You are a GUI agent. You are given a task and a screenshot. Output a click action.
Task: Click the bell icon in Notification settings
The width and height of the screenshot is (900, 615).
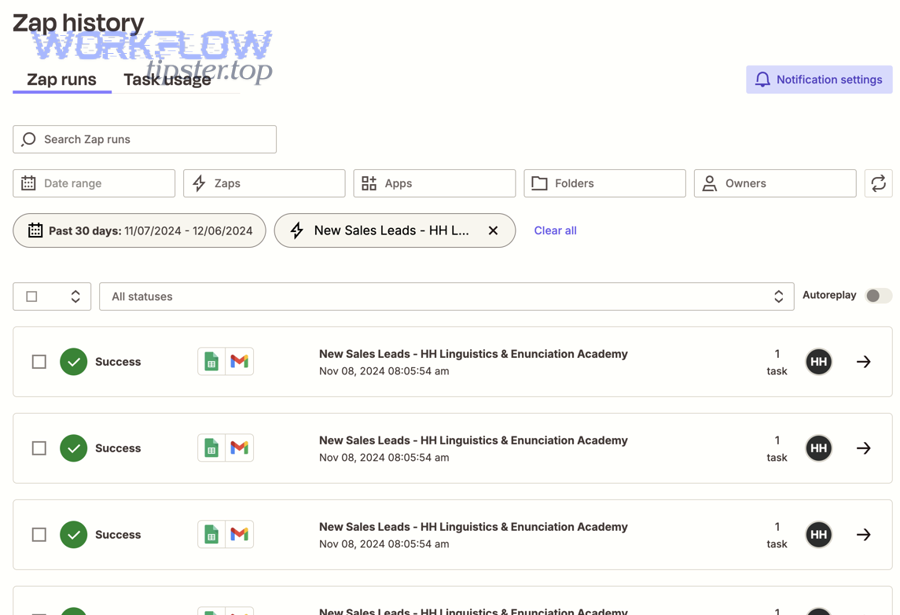(x=762, y=79)
